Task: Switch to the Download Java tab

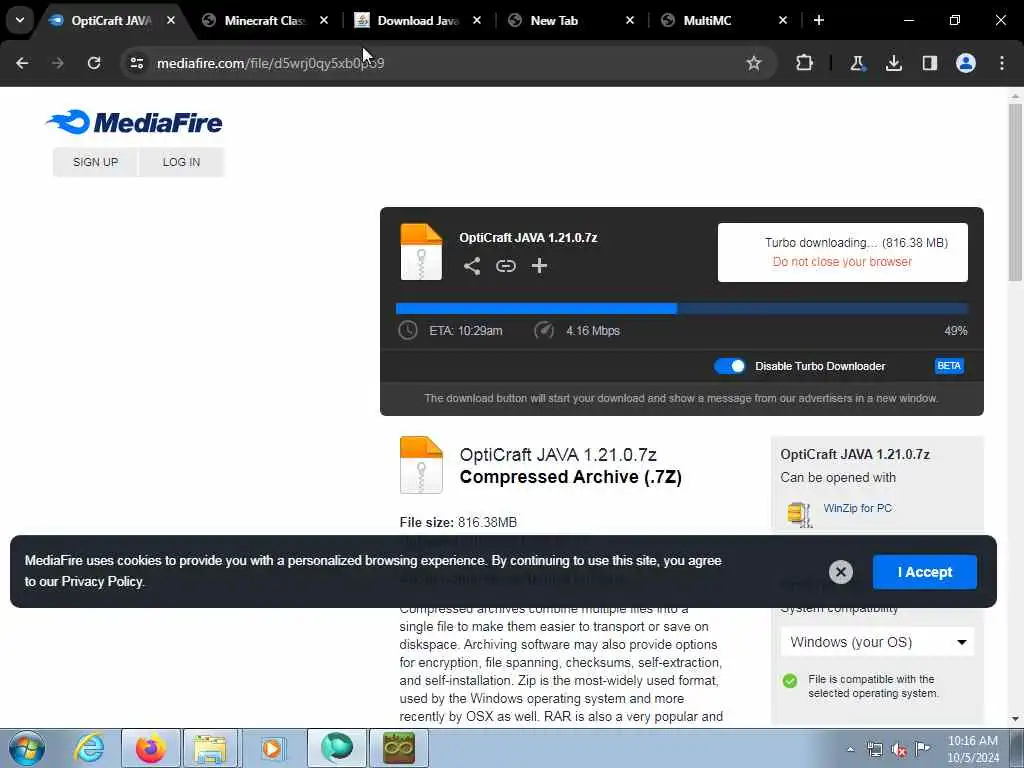Action: (x=418, y=21)
